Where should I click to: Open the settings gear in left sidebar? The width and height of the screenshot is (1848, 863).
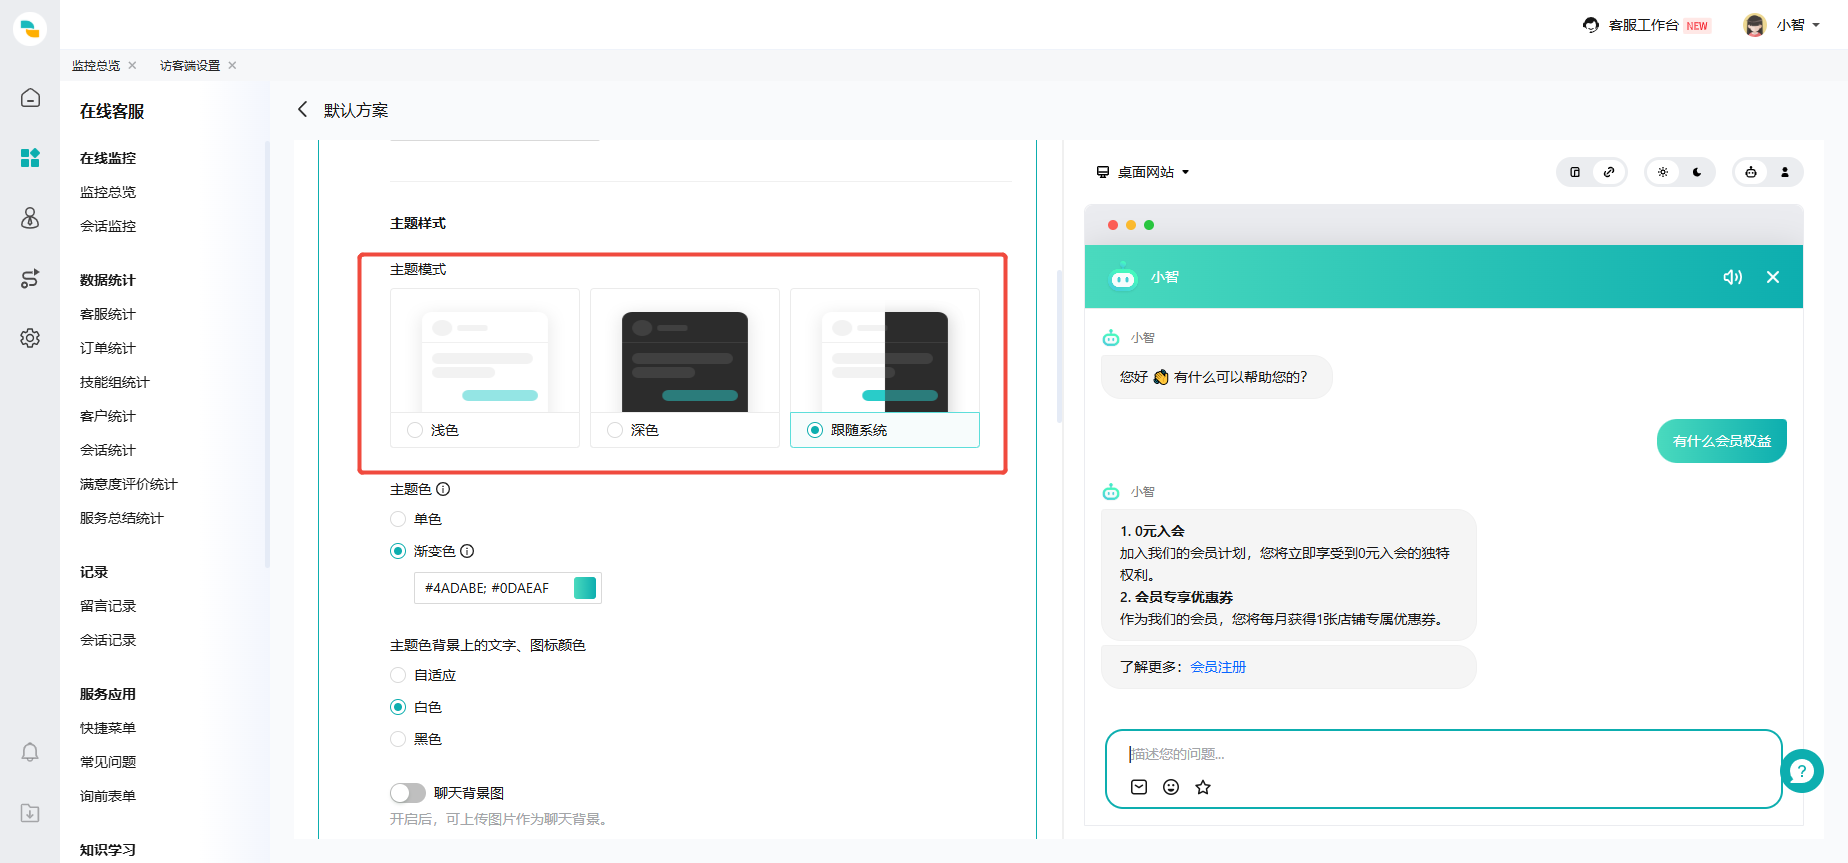[30, 338]
